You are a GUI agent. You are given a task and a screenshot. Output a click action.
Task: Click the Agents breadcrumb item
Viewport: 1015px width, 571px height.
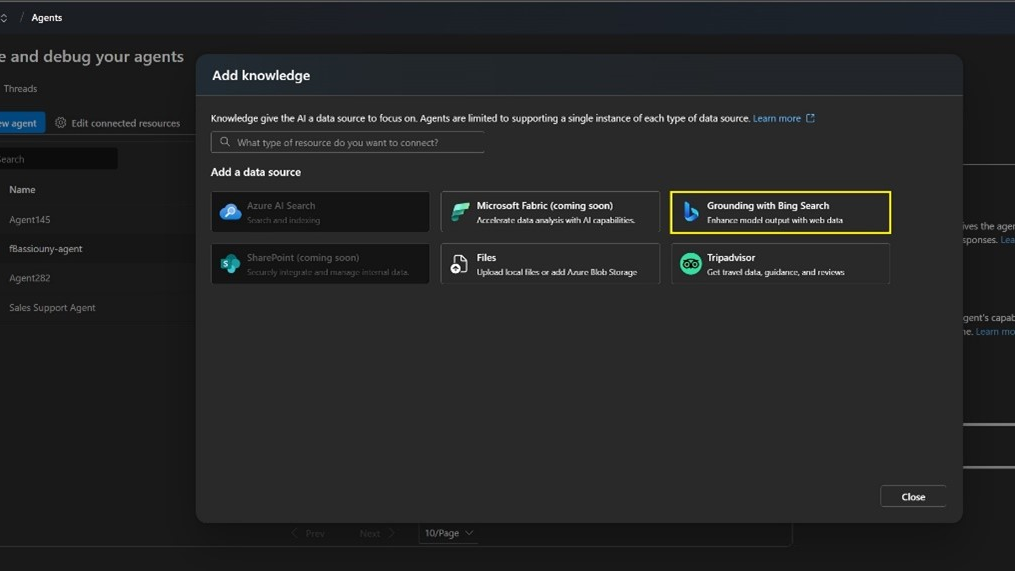(x=47, y=17)
